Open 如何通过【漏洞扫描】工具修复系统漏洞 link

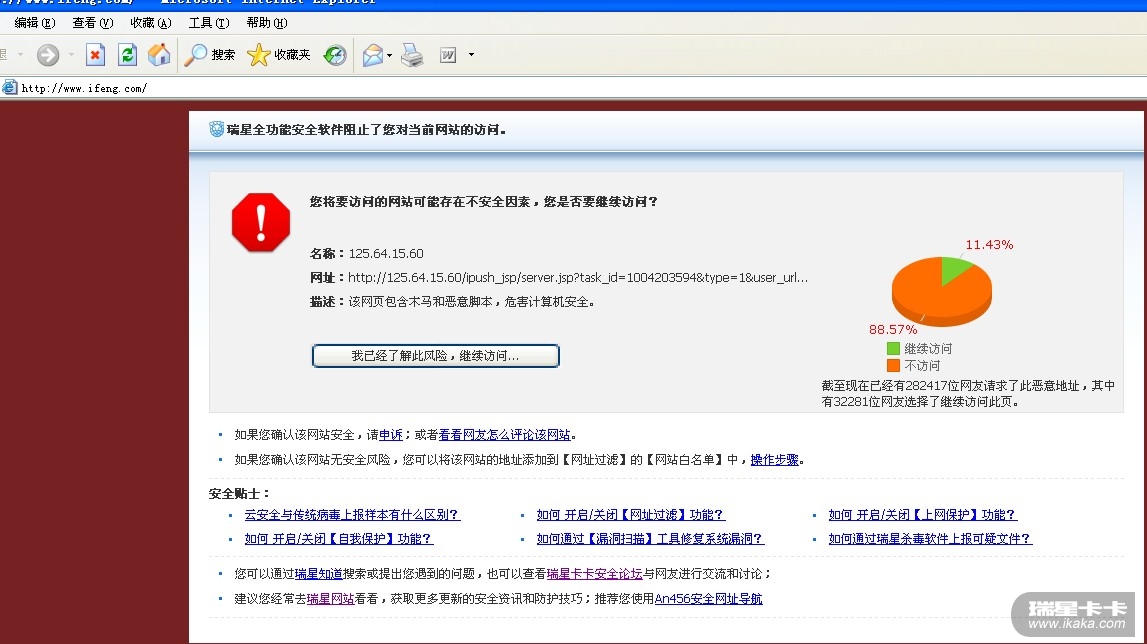point(650,539)
